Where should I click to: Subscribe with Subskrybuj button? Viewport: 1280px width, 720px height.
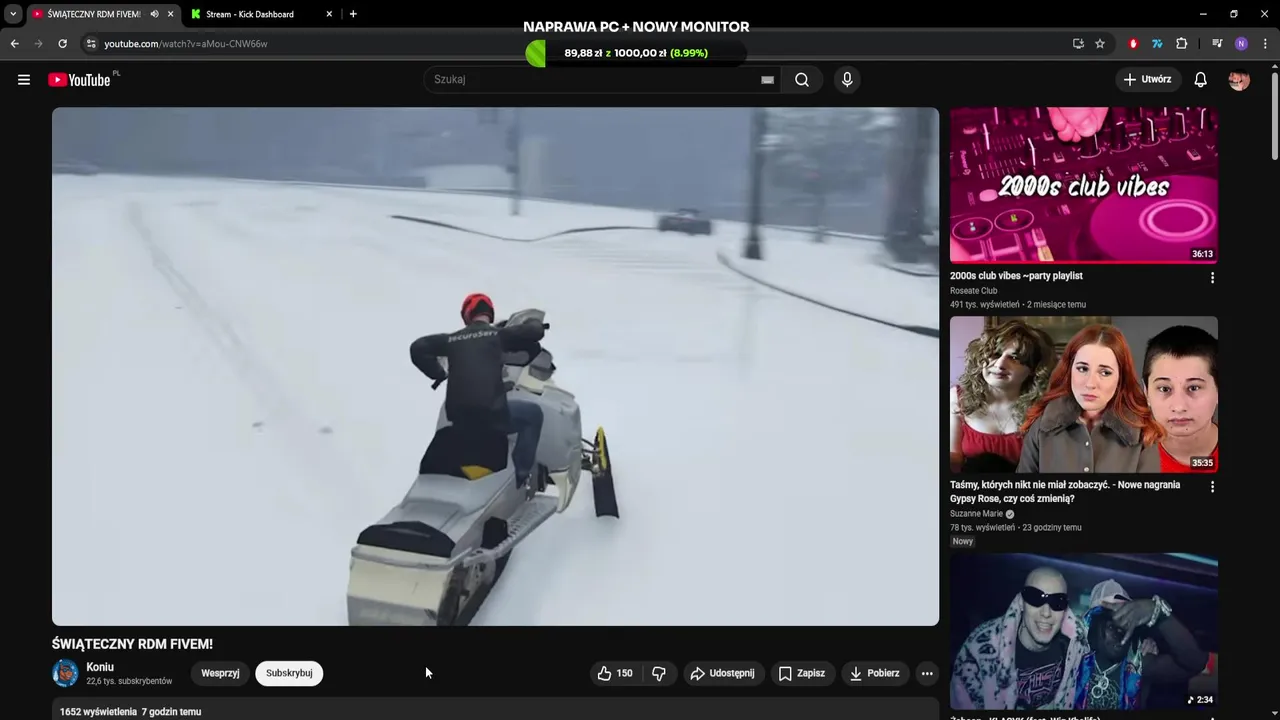[289, 674]
